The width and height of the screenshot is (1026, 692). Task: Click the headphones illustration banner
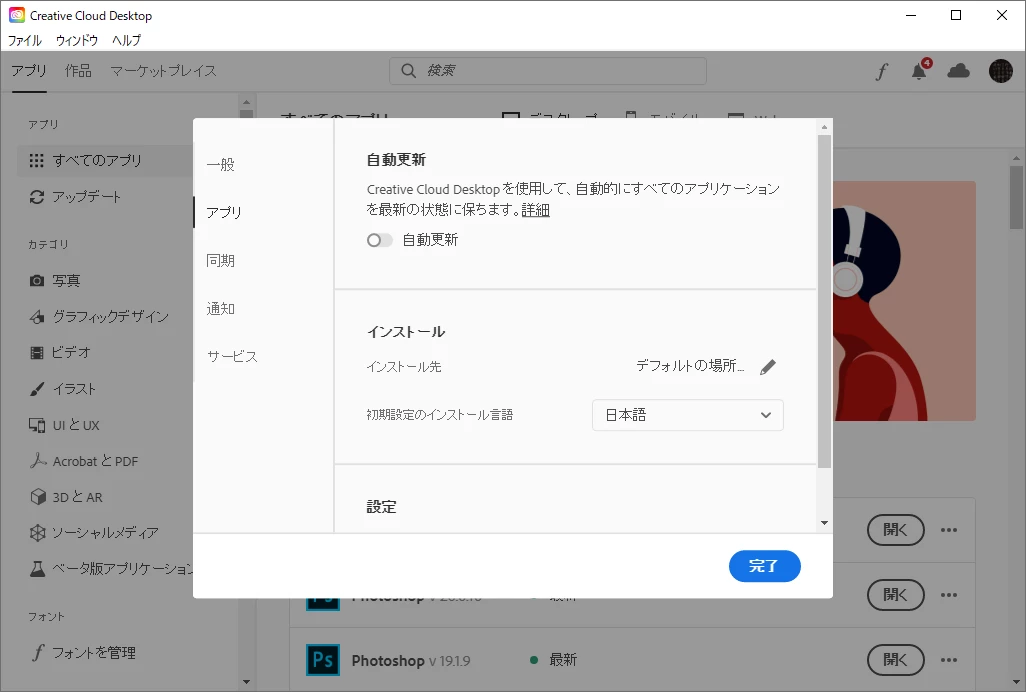(904, 301)
